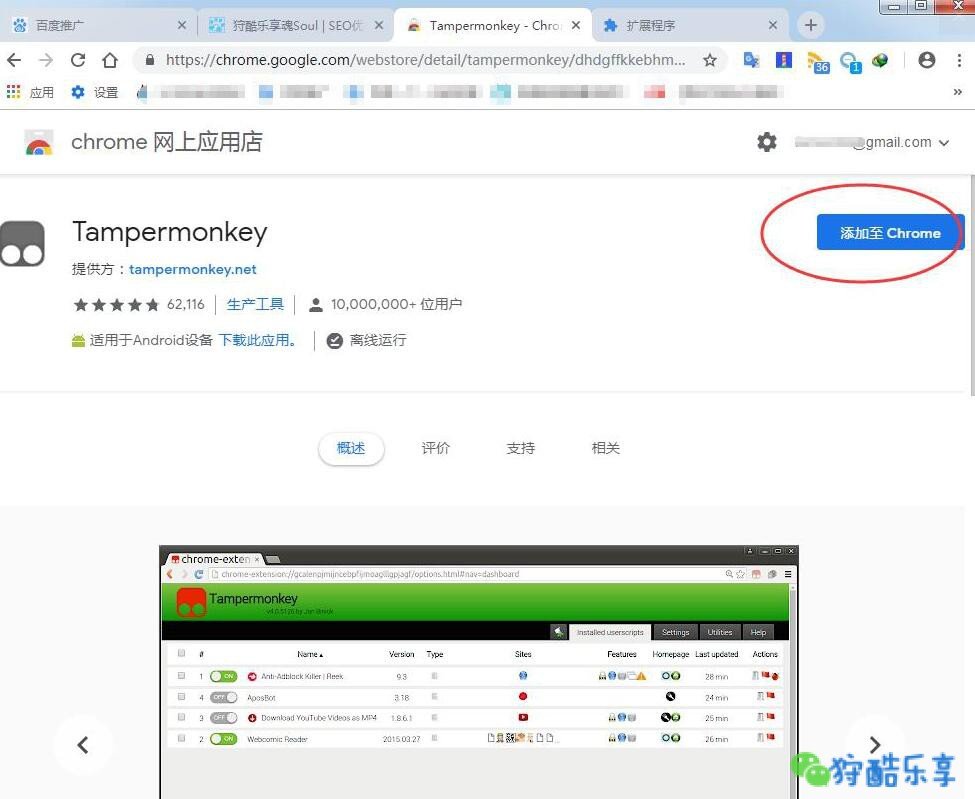Click the blue 'I' extension icon
Image resolution: width=975 pixels, height=799 pixels.
[783, 60]
